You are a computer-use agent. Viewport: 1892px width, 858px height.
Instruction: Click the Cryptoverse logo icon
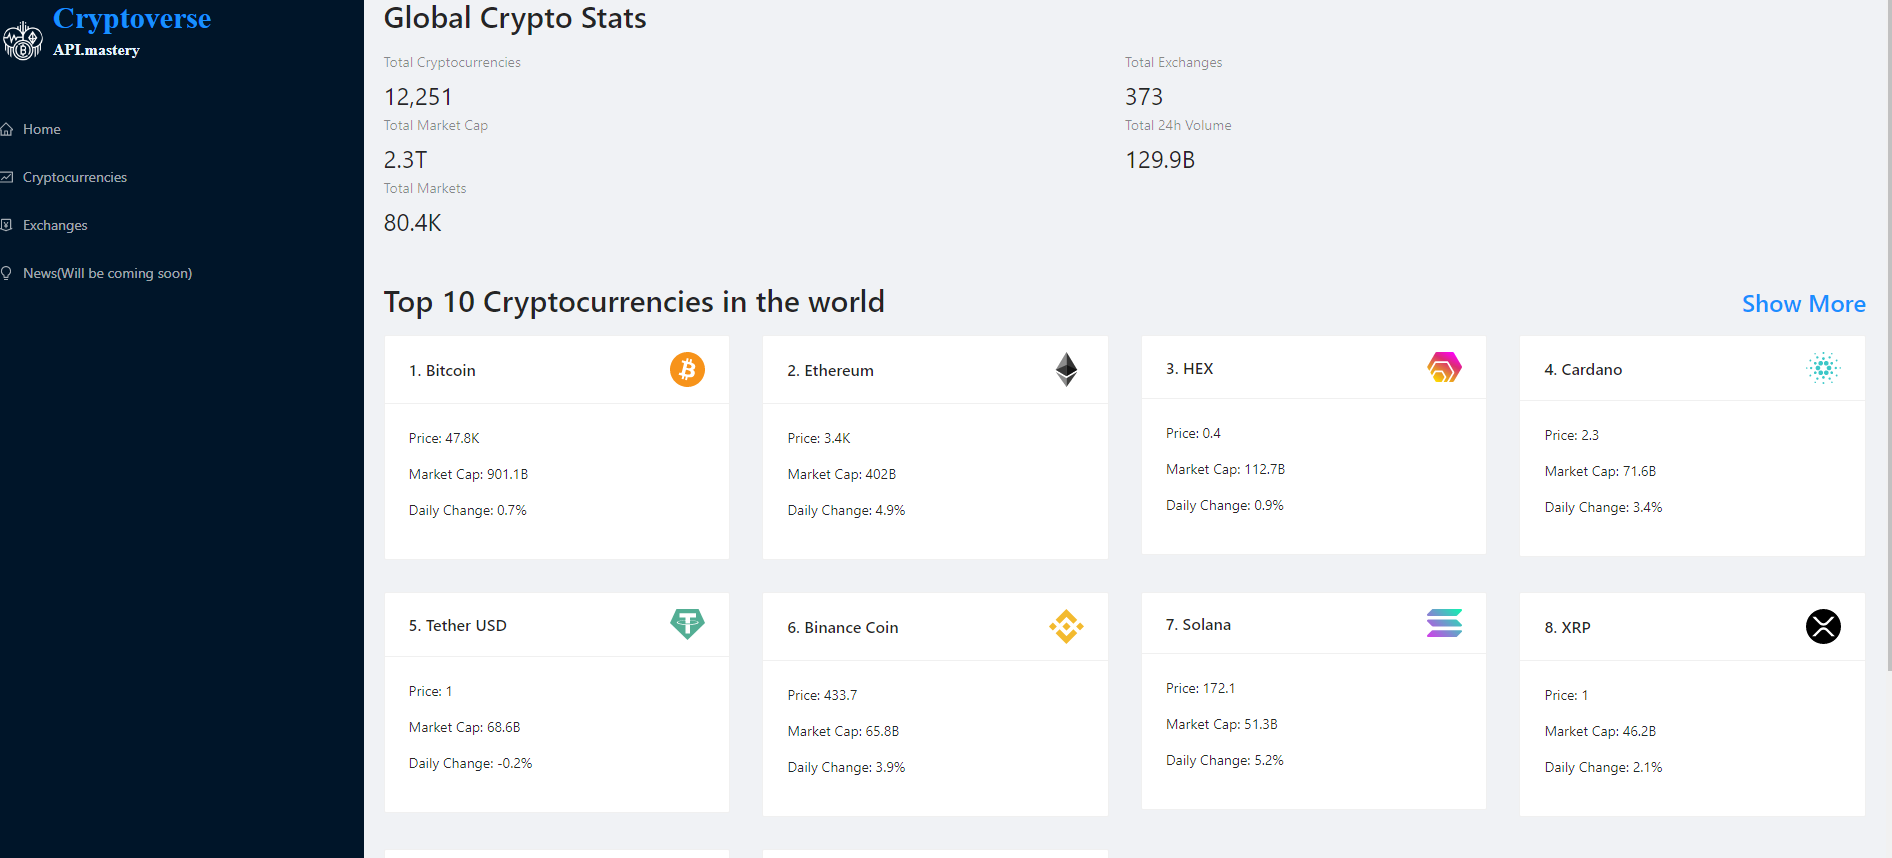click(22, 40)
